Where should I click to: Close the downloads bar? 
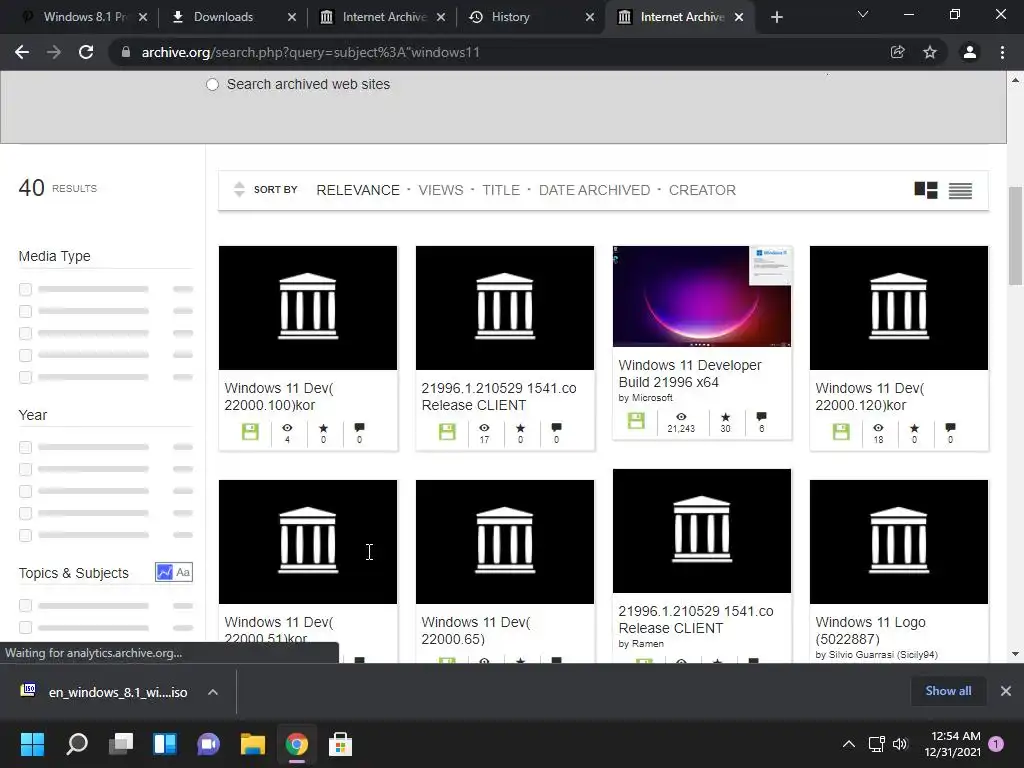[1006, 691]
